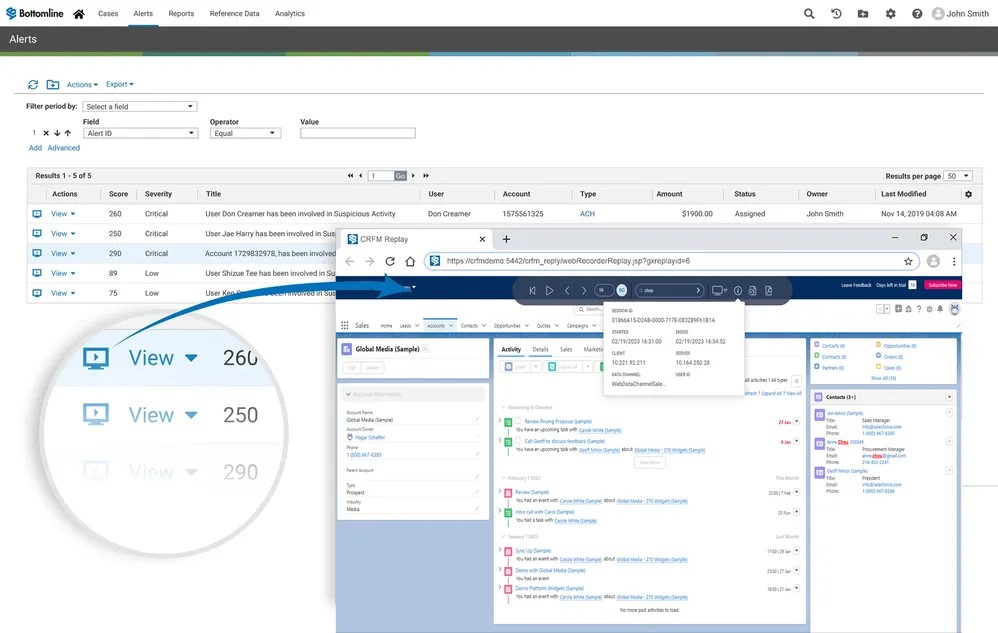998x633 pixels.
Task: Click the Advanced filter link
Action: tap(64, 148)
